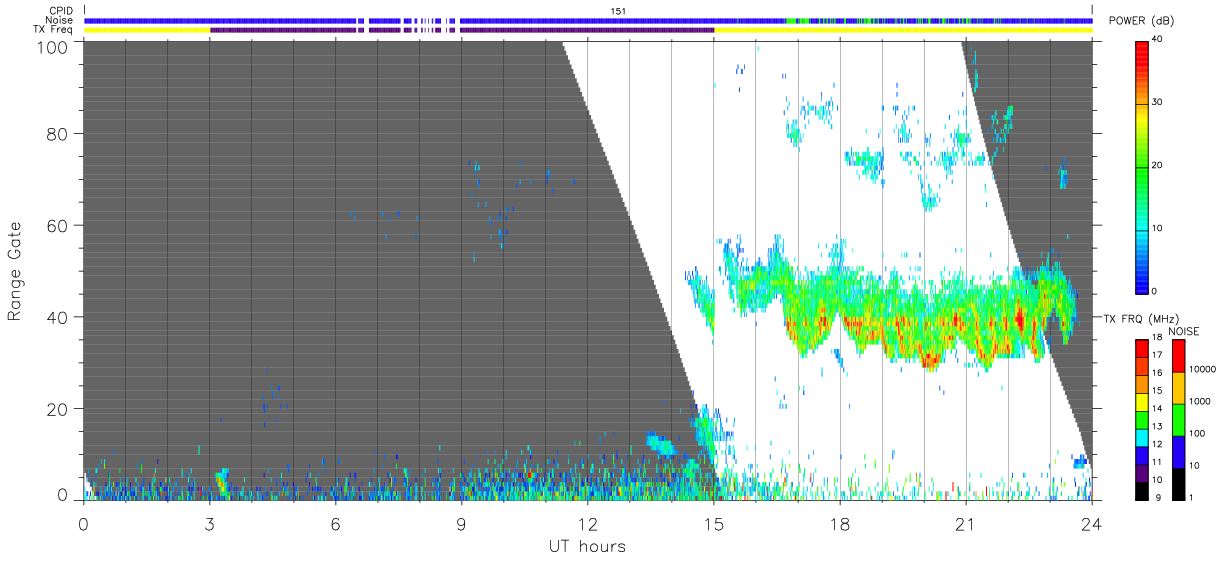Click the '20' label on the power scale

[x=1159, y=165]
